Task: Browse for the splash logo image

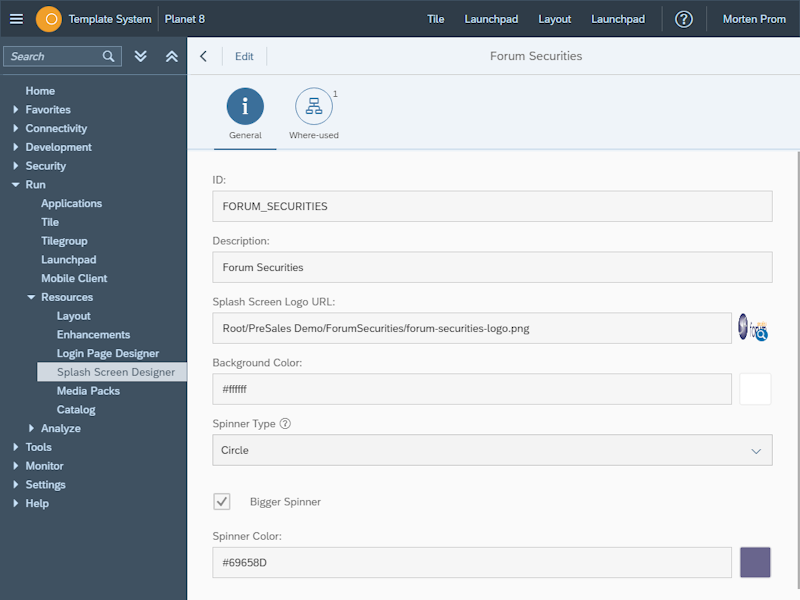Action: (x=753, y=328)
